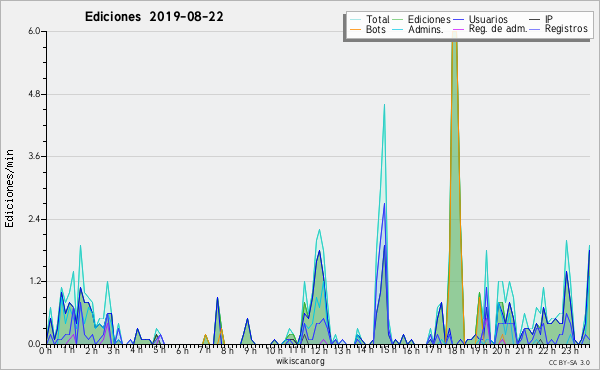Click the '9 h' x-axis label
The width and height of the screenshot is (600, 370).
(x=250, y=350)
